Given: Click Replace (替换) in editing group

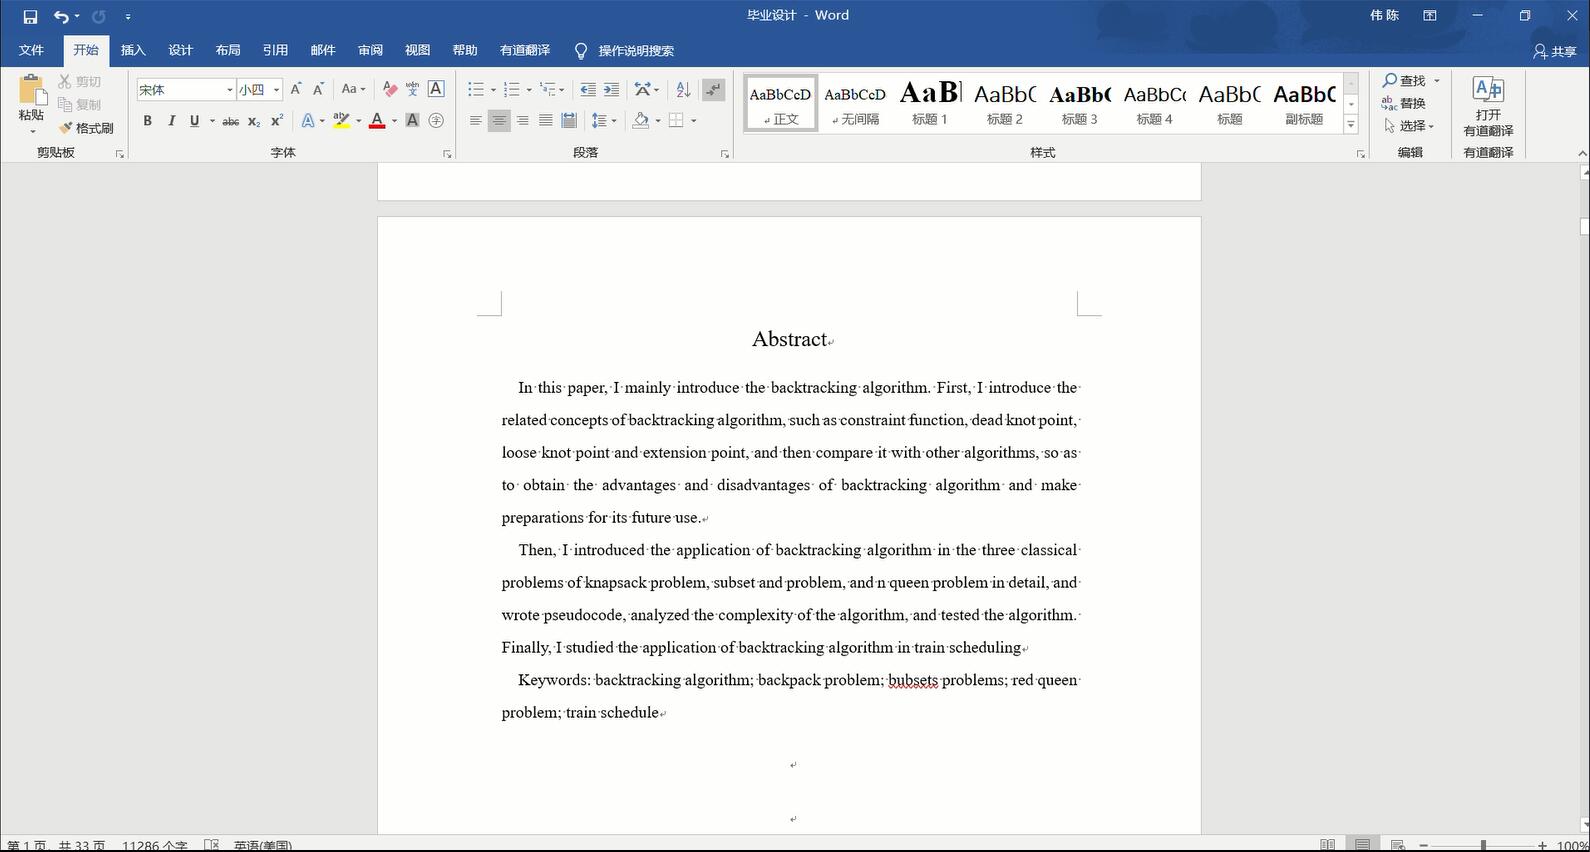Looking at the screenshot, I should click(x=1404, y=103).
